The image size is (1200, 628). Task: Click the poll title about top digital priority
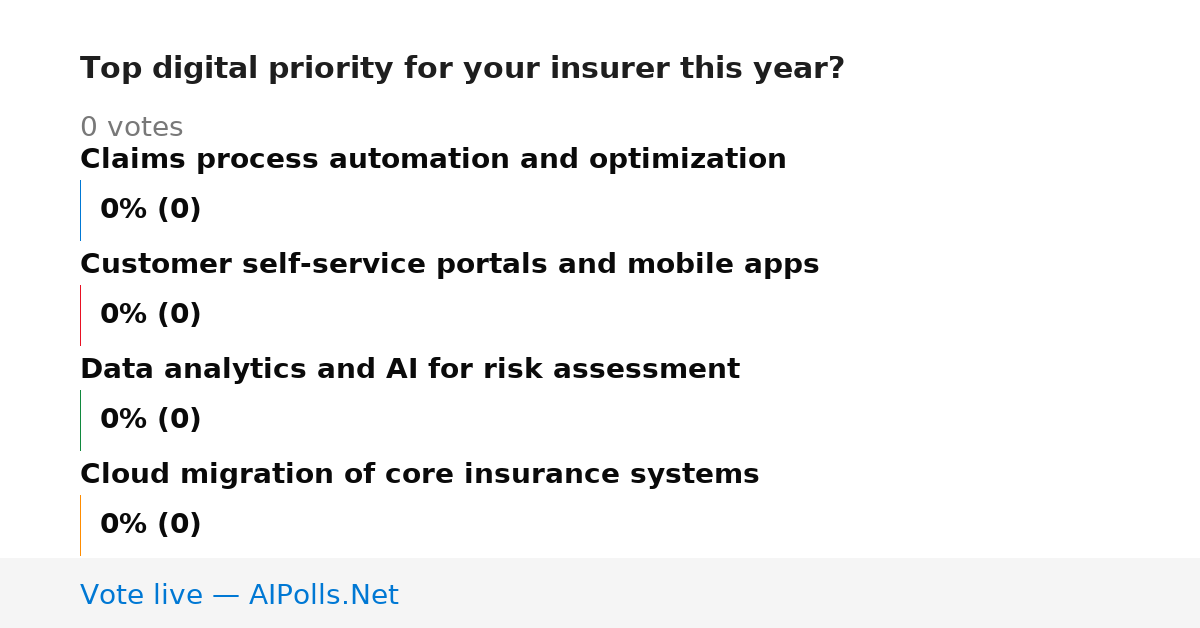pyautogui.click(x=462, y=69)
